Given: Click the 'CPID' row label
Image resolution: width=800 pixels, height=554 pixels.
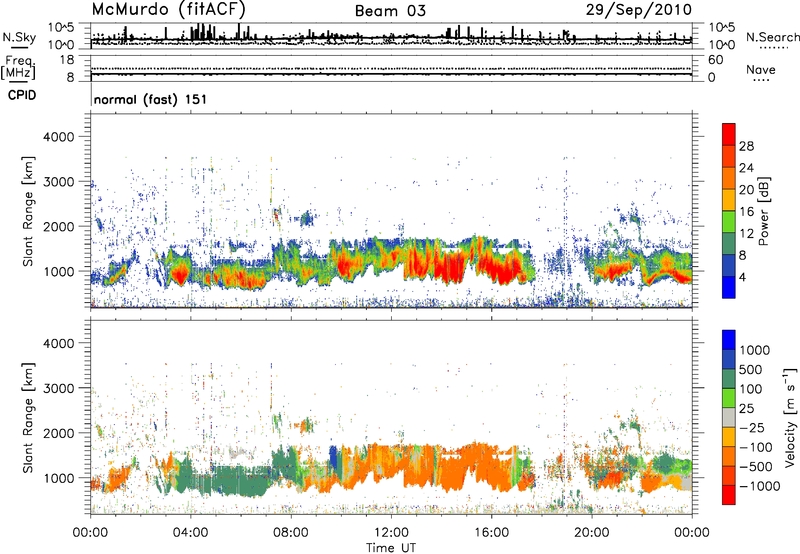Looking at the screenshot, I should (x=22, y=95).
